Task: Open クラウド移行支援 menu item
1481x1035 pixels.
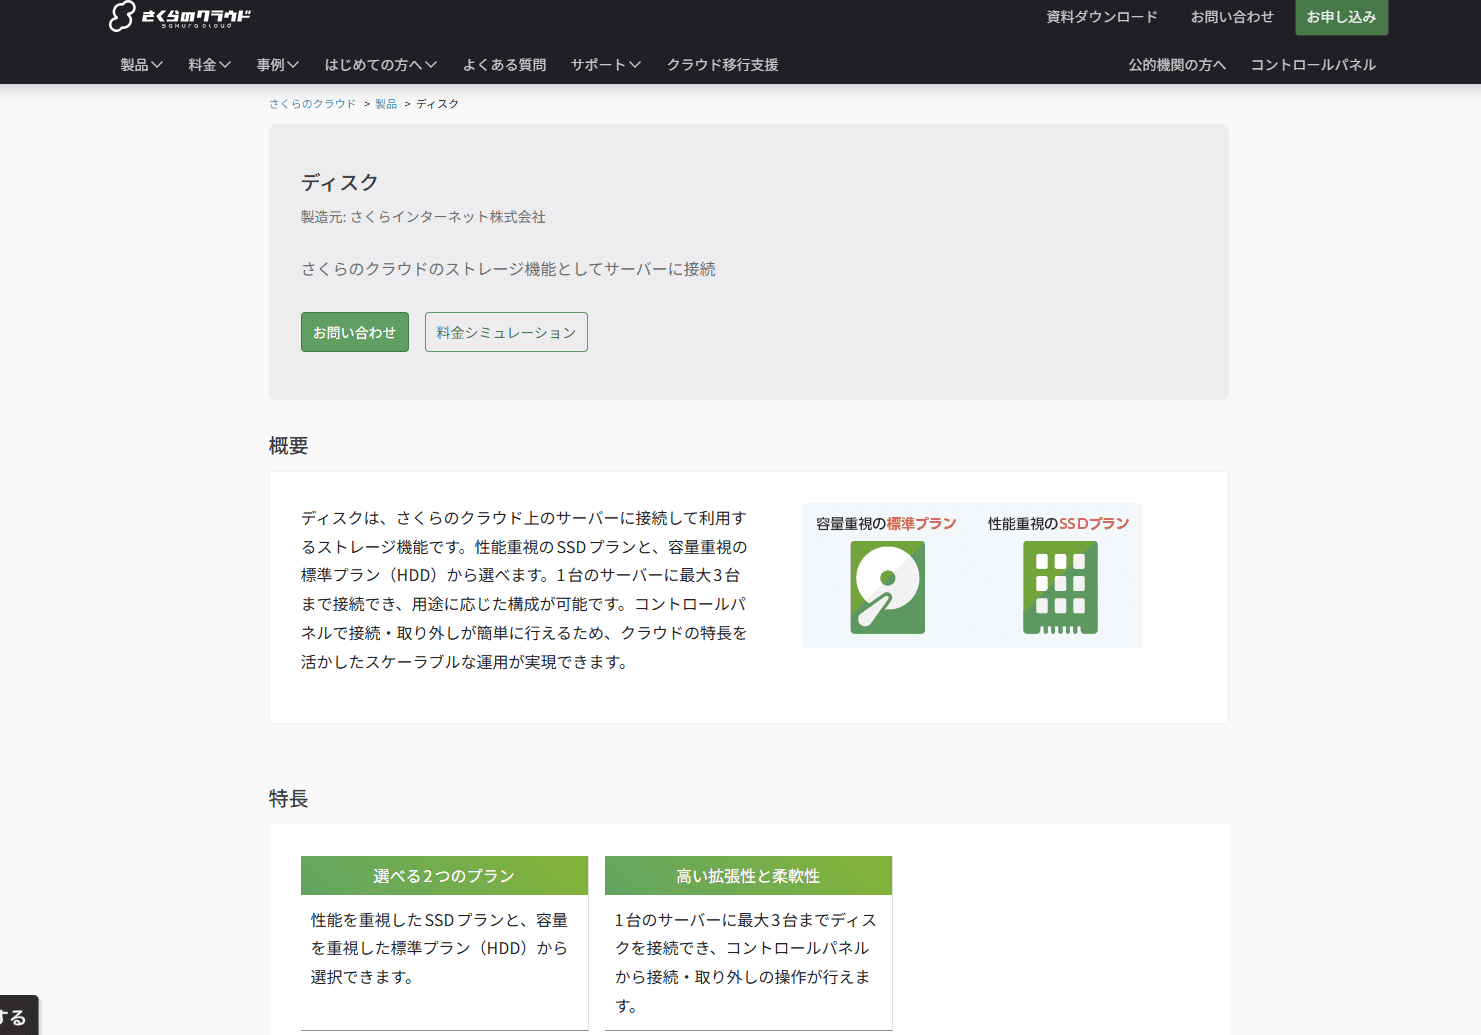Action: click(x=722, y=64)
